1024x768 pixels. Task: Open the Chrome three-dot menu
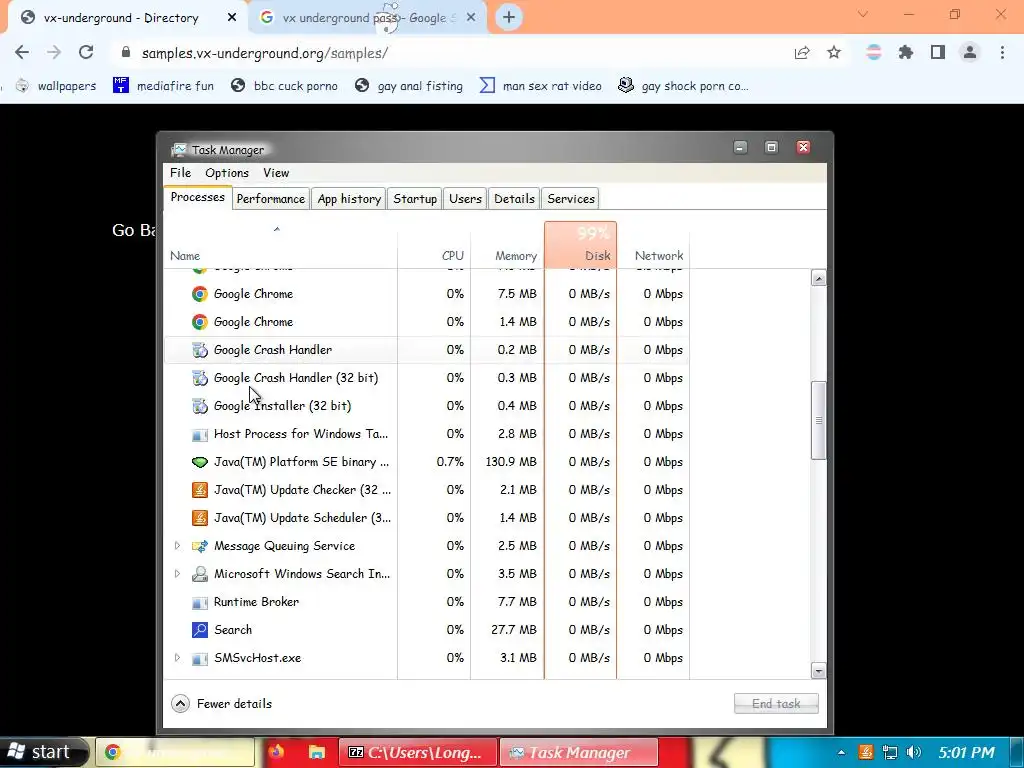pos(1002,52)
